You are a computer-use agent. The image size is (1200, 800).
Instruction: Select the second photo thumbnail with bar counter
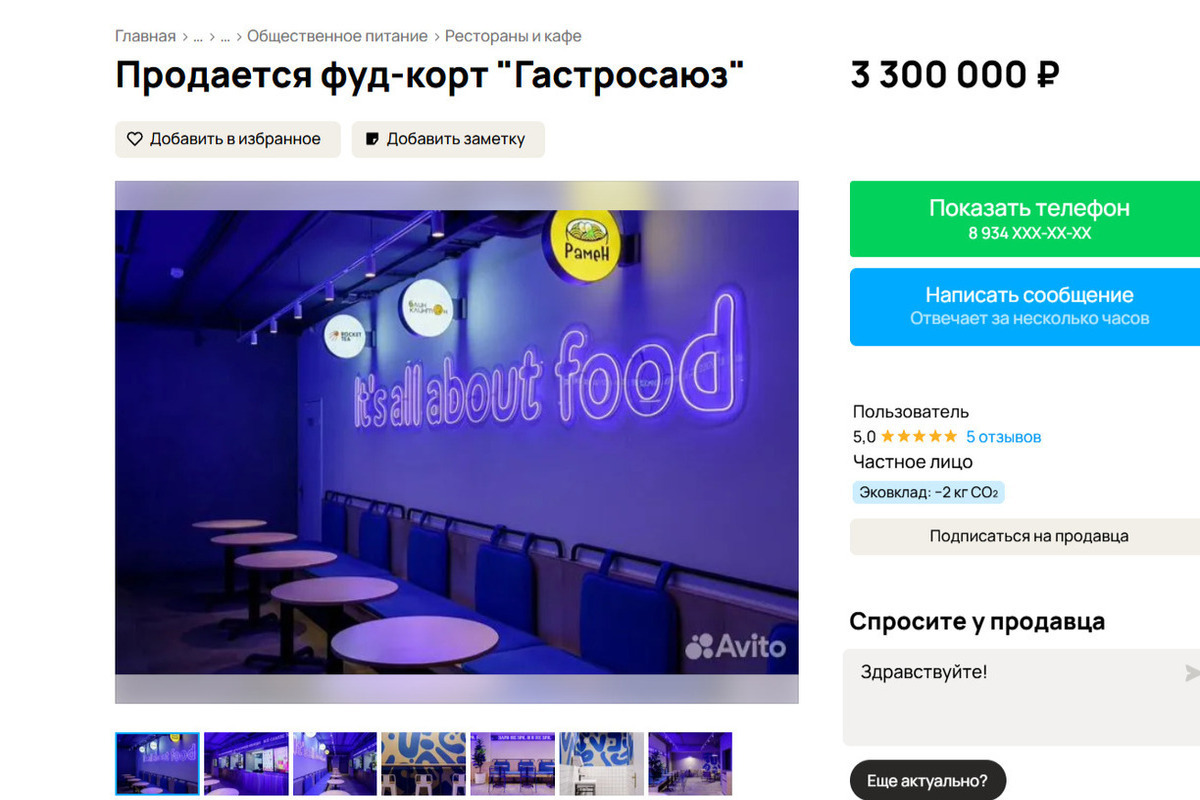tap(246, 763)
